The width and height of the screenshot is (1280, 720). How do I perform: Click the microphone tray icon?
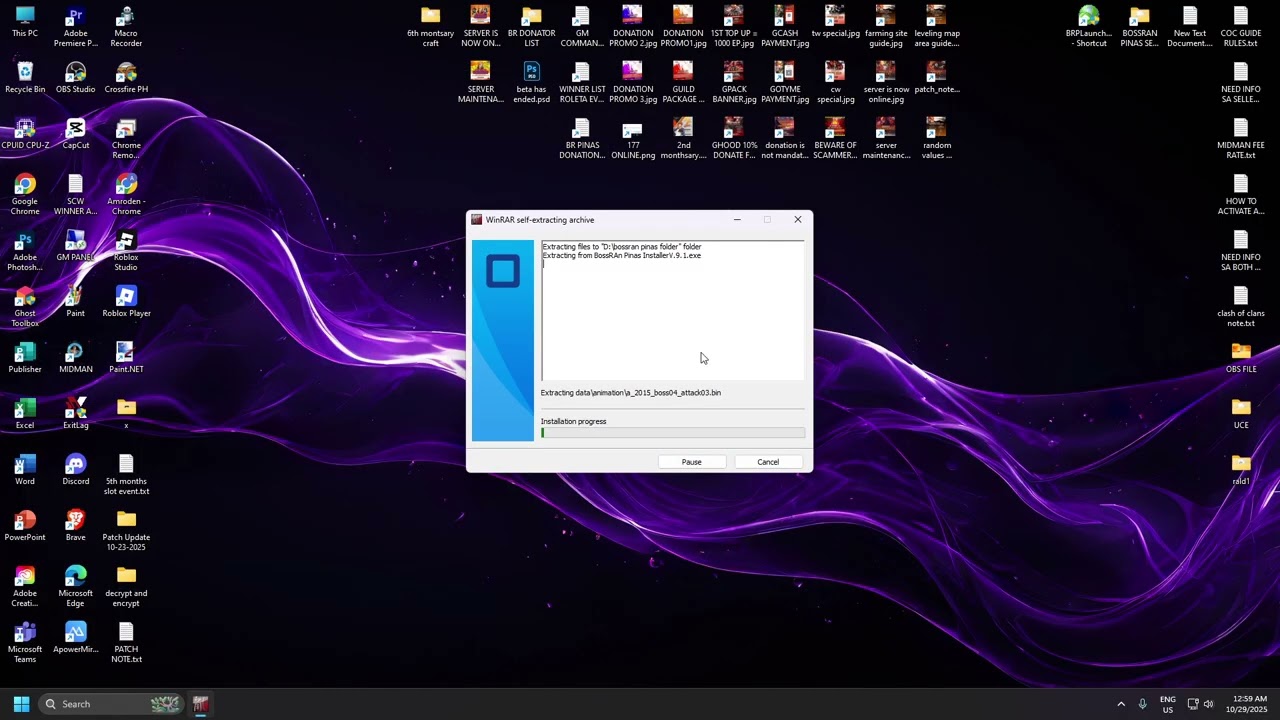coord(1142,704)
